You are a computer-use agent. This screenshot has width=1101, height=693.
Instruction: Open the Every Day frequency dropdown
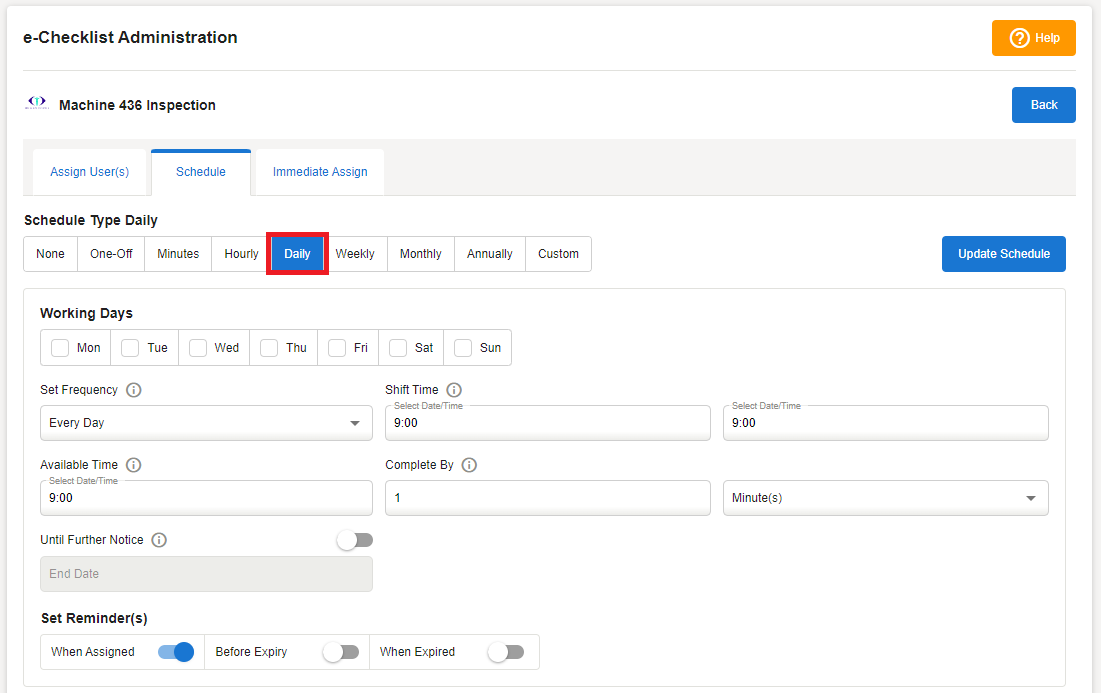coord(205,423)
